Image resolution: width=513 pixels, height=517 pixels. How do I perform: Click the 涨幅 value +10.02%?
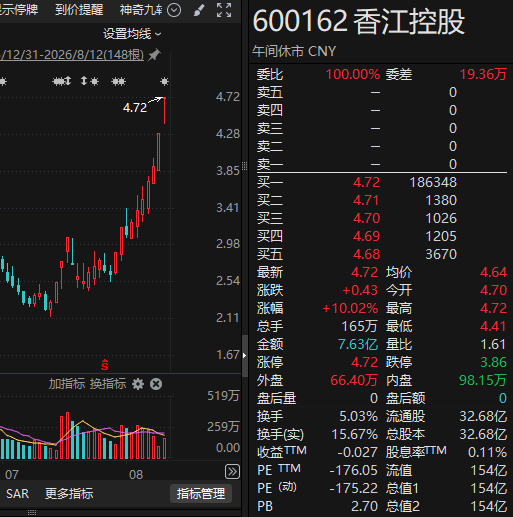[x=350, y=308]
